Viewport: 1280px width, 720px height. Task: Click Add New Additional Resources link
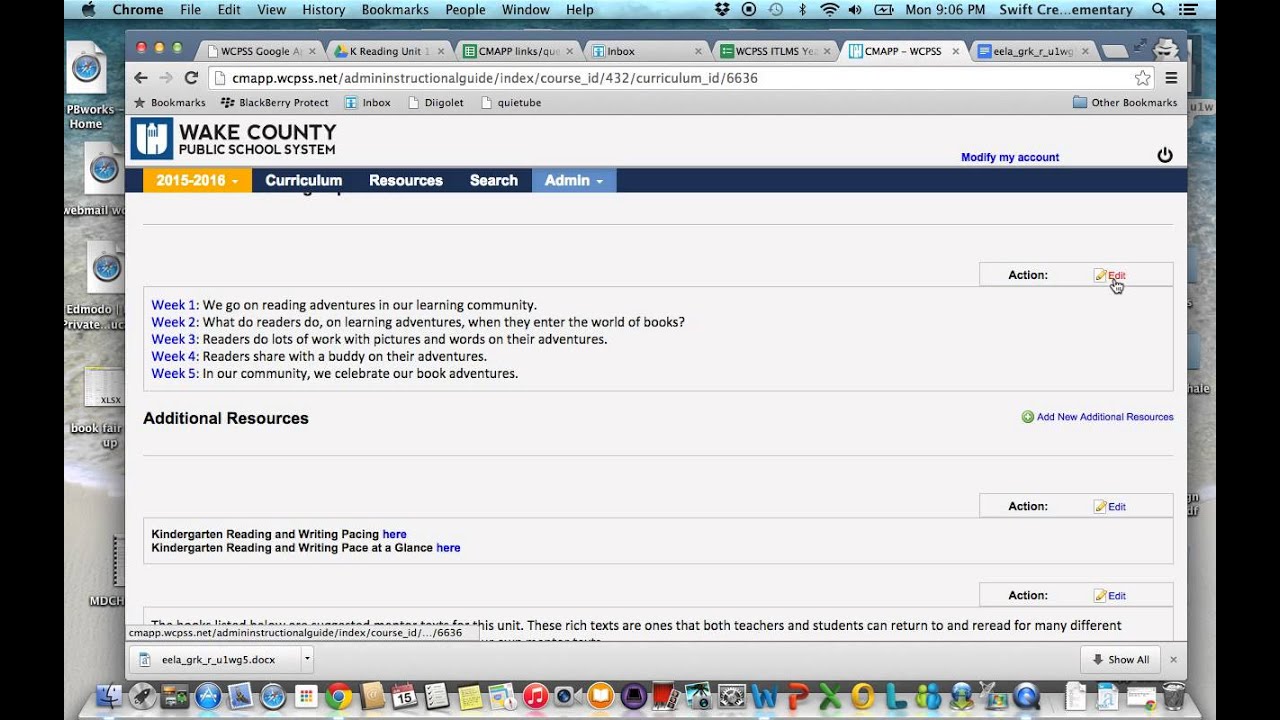[x=1105, y=417]
